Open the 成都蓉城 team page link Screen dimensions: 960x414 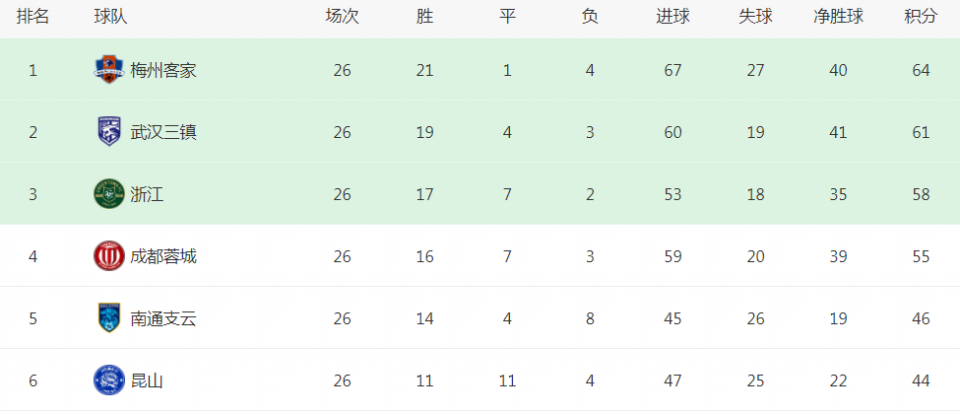pos(163,257)
